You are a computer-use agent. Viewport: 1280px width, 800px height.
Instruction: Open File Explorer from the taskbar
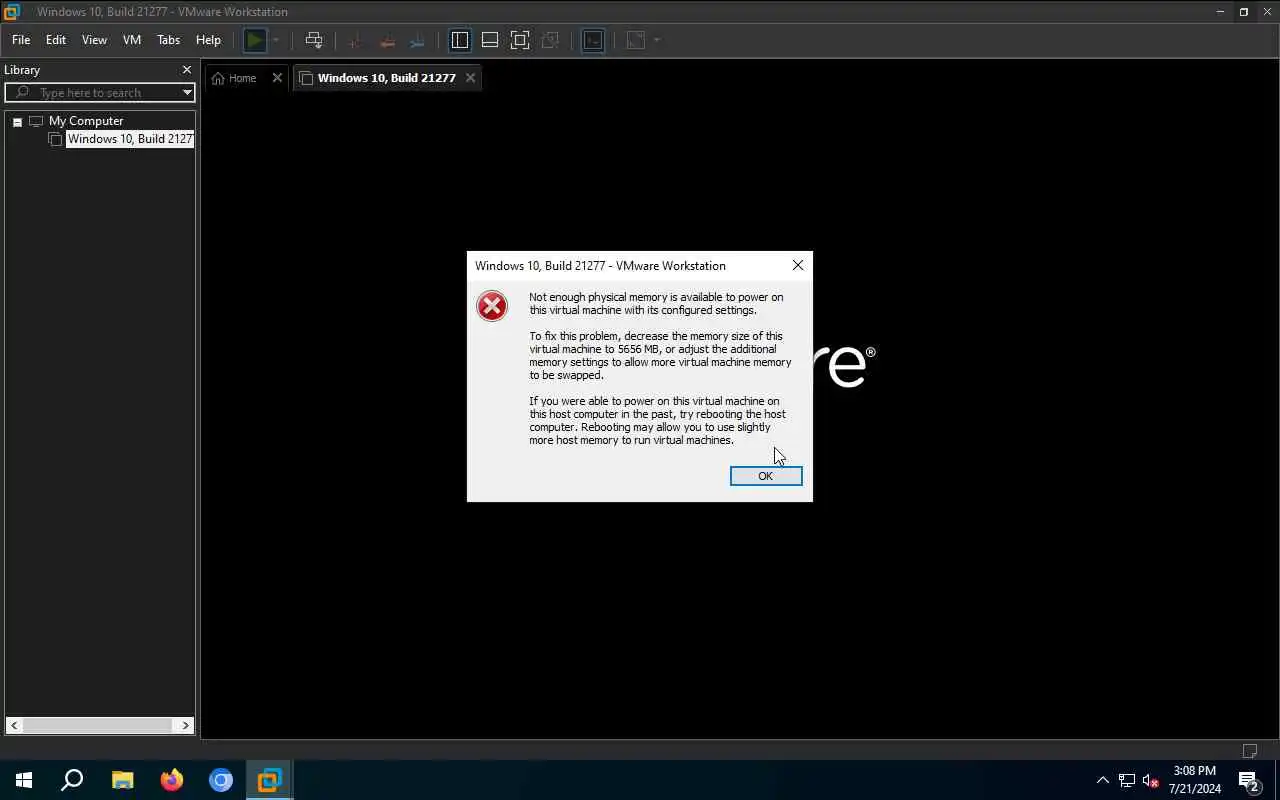(122, 780)
